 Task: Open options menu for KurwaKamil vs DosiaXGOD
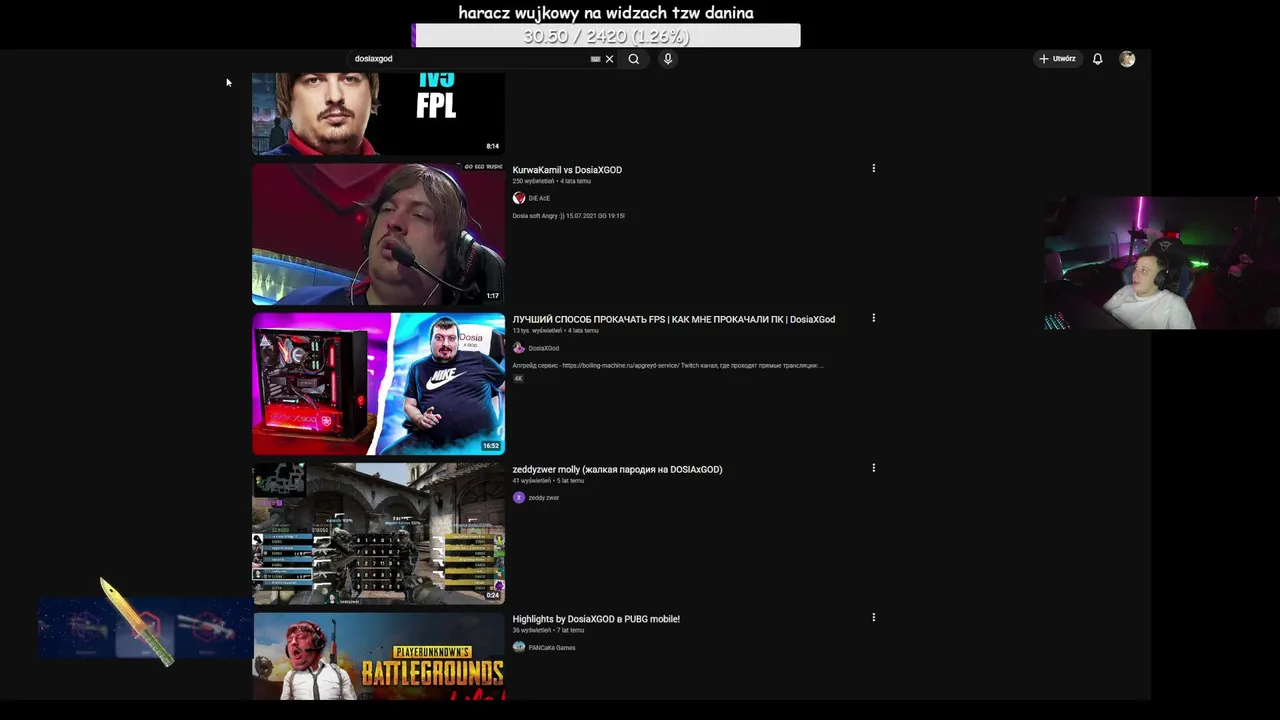(x=873, y=169)
